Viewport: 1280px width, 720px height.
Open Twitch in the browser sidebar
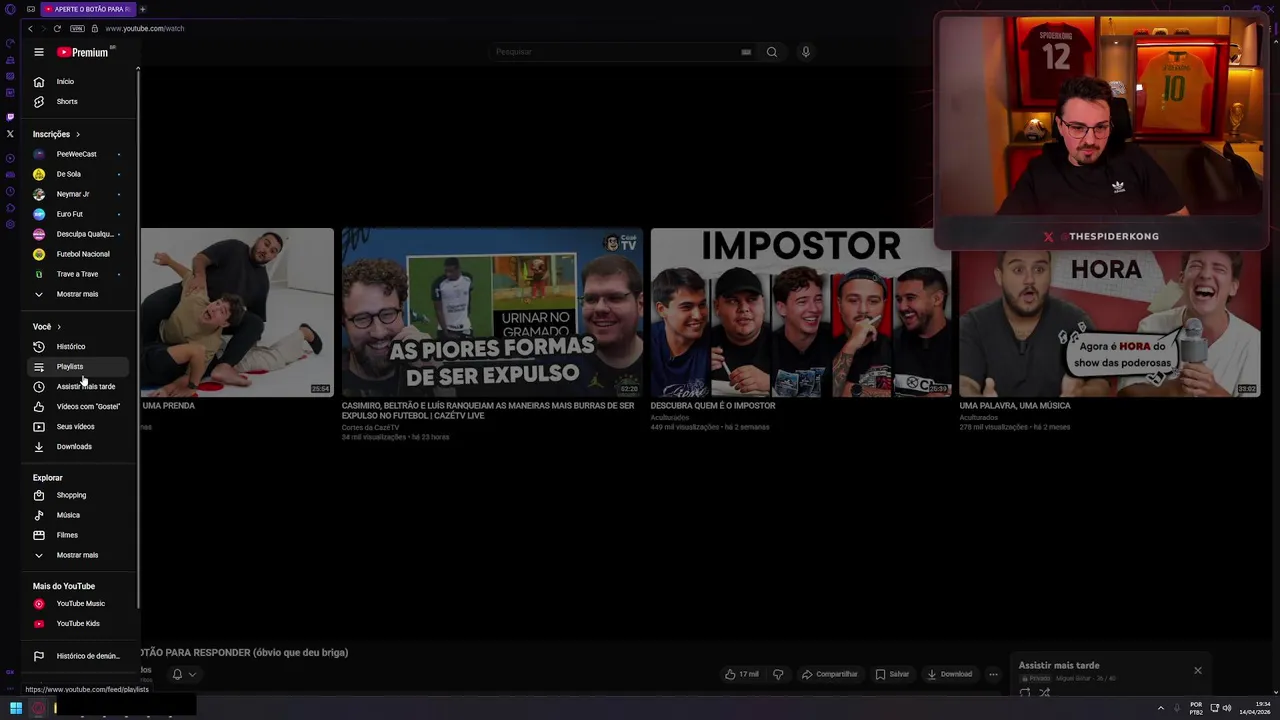pos(10,117)
